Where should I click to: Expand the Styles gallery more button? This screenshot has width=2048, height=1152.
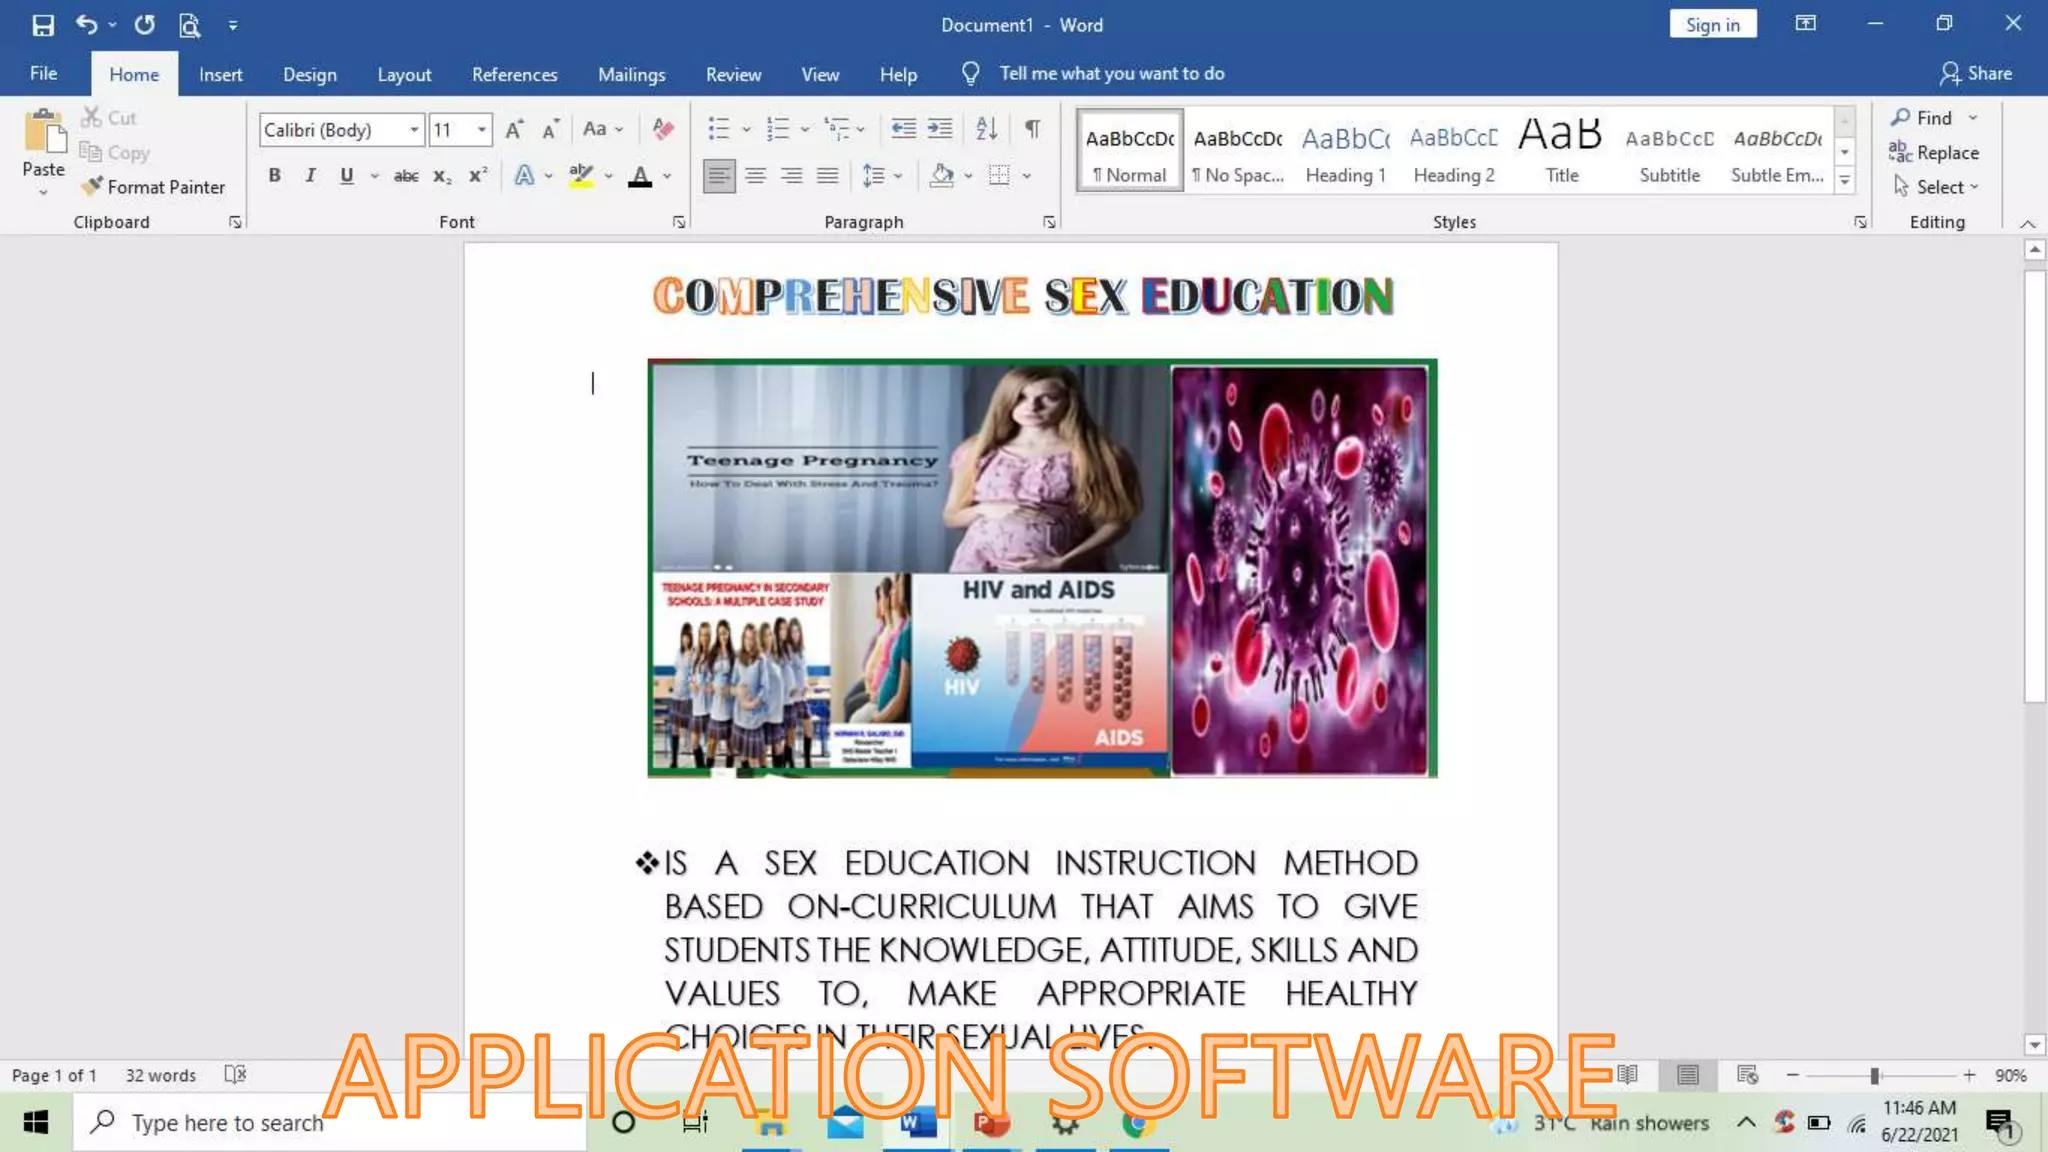(1845, 181)
